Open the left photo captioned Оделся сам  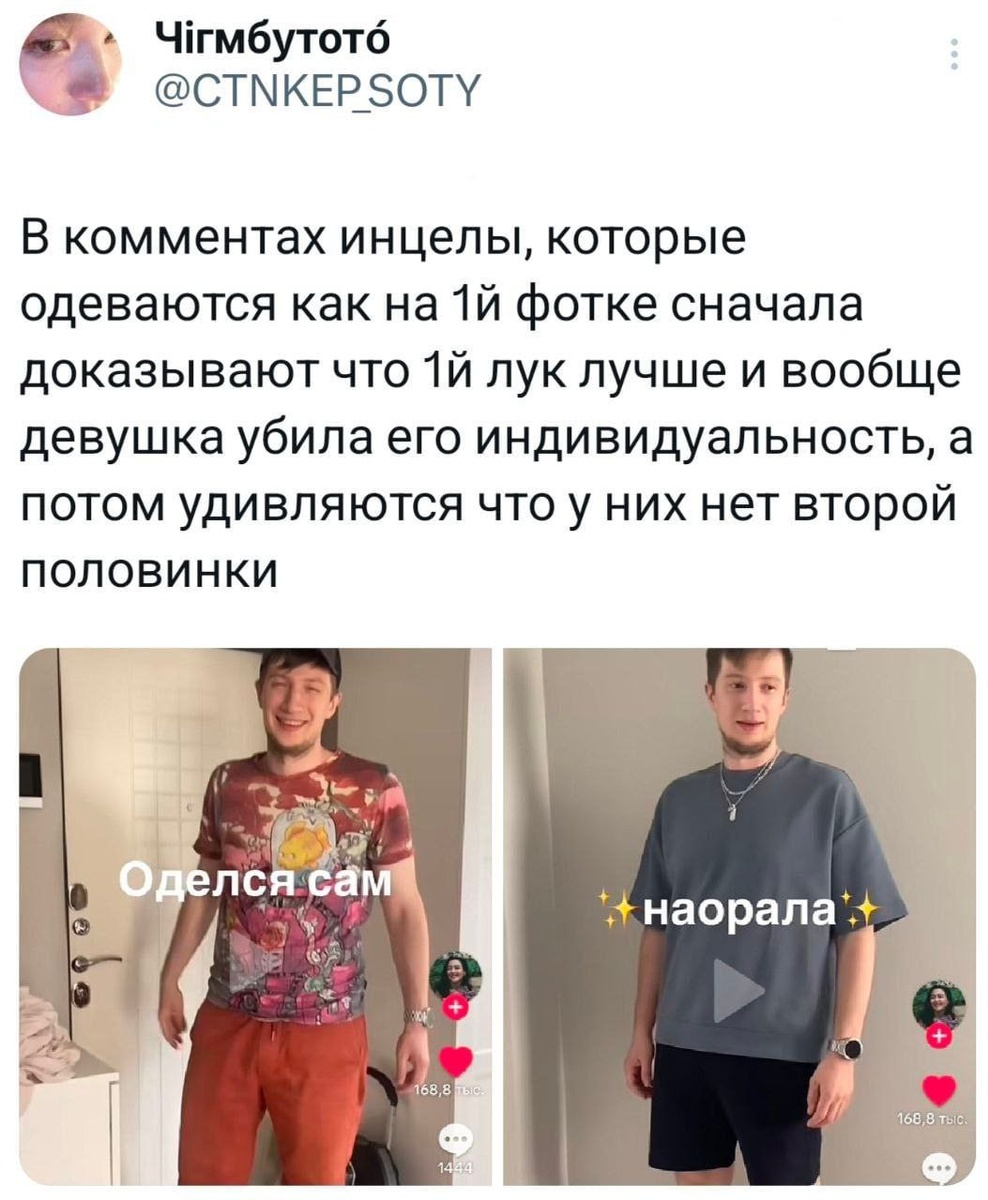pyautogui.click(x=255, y=916)
